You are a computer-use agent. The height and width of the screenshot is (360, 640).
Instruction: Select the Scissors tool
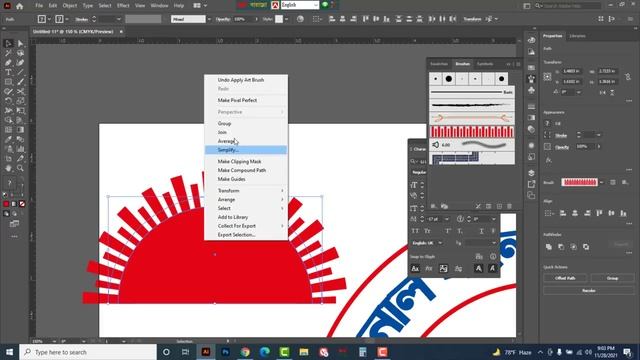(20, 91)
